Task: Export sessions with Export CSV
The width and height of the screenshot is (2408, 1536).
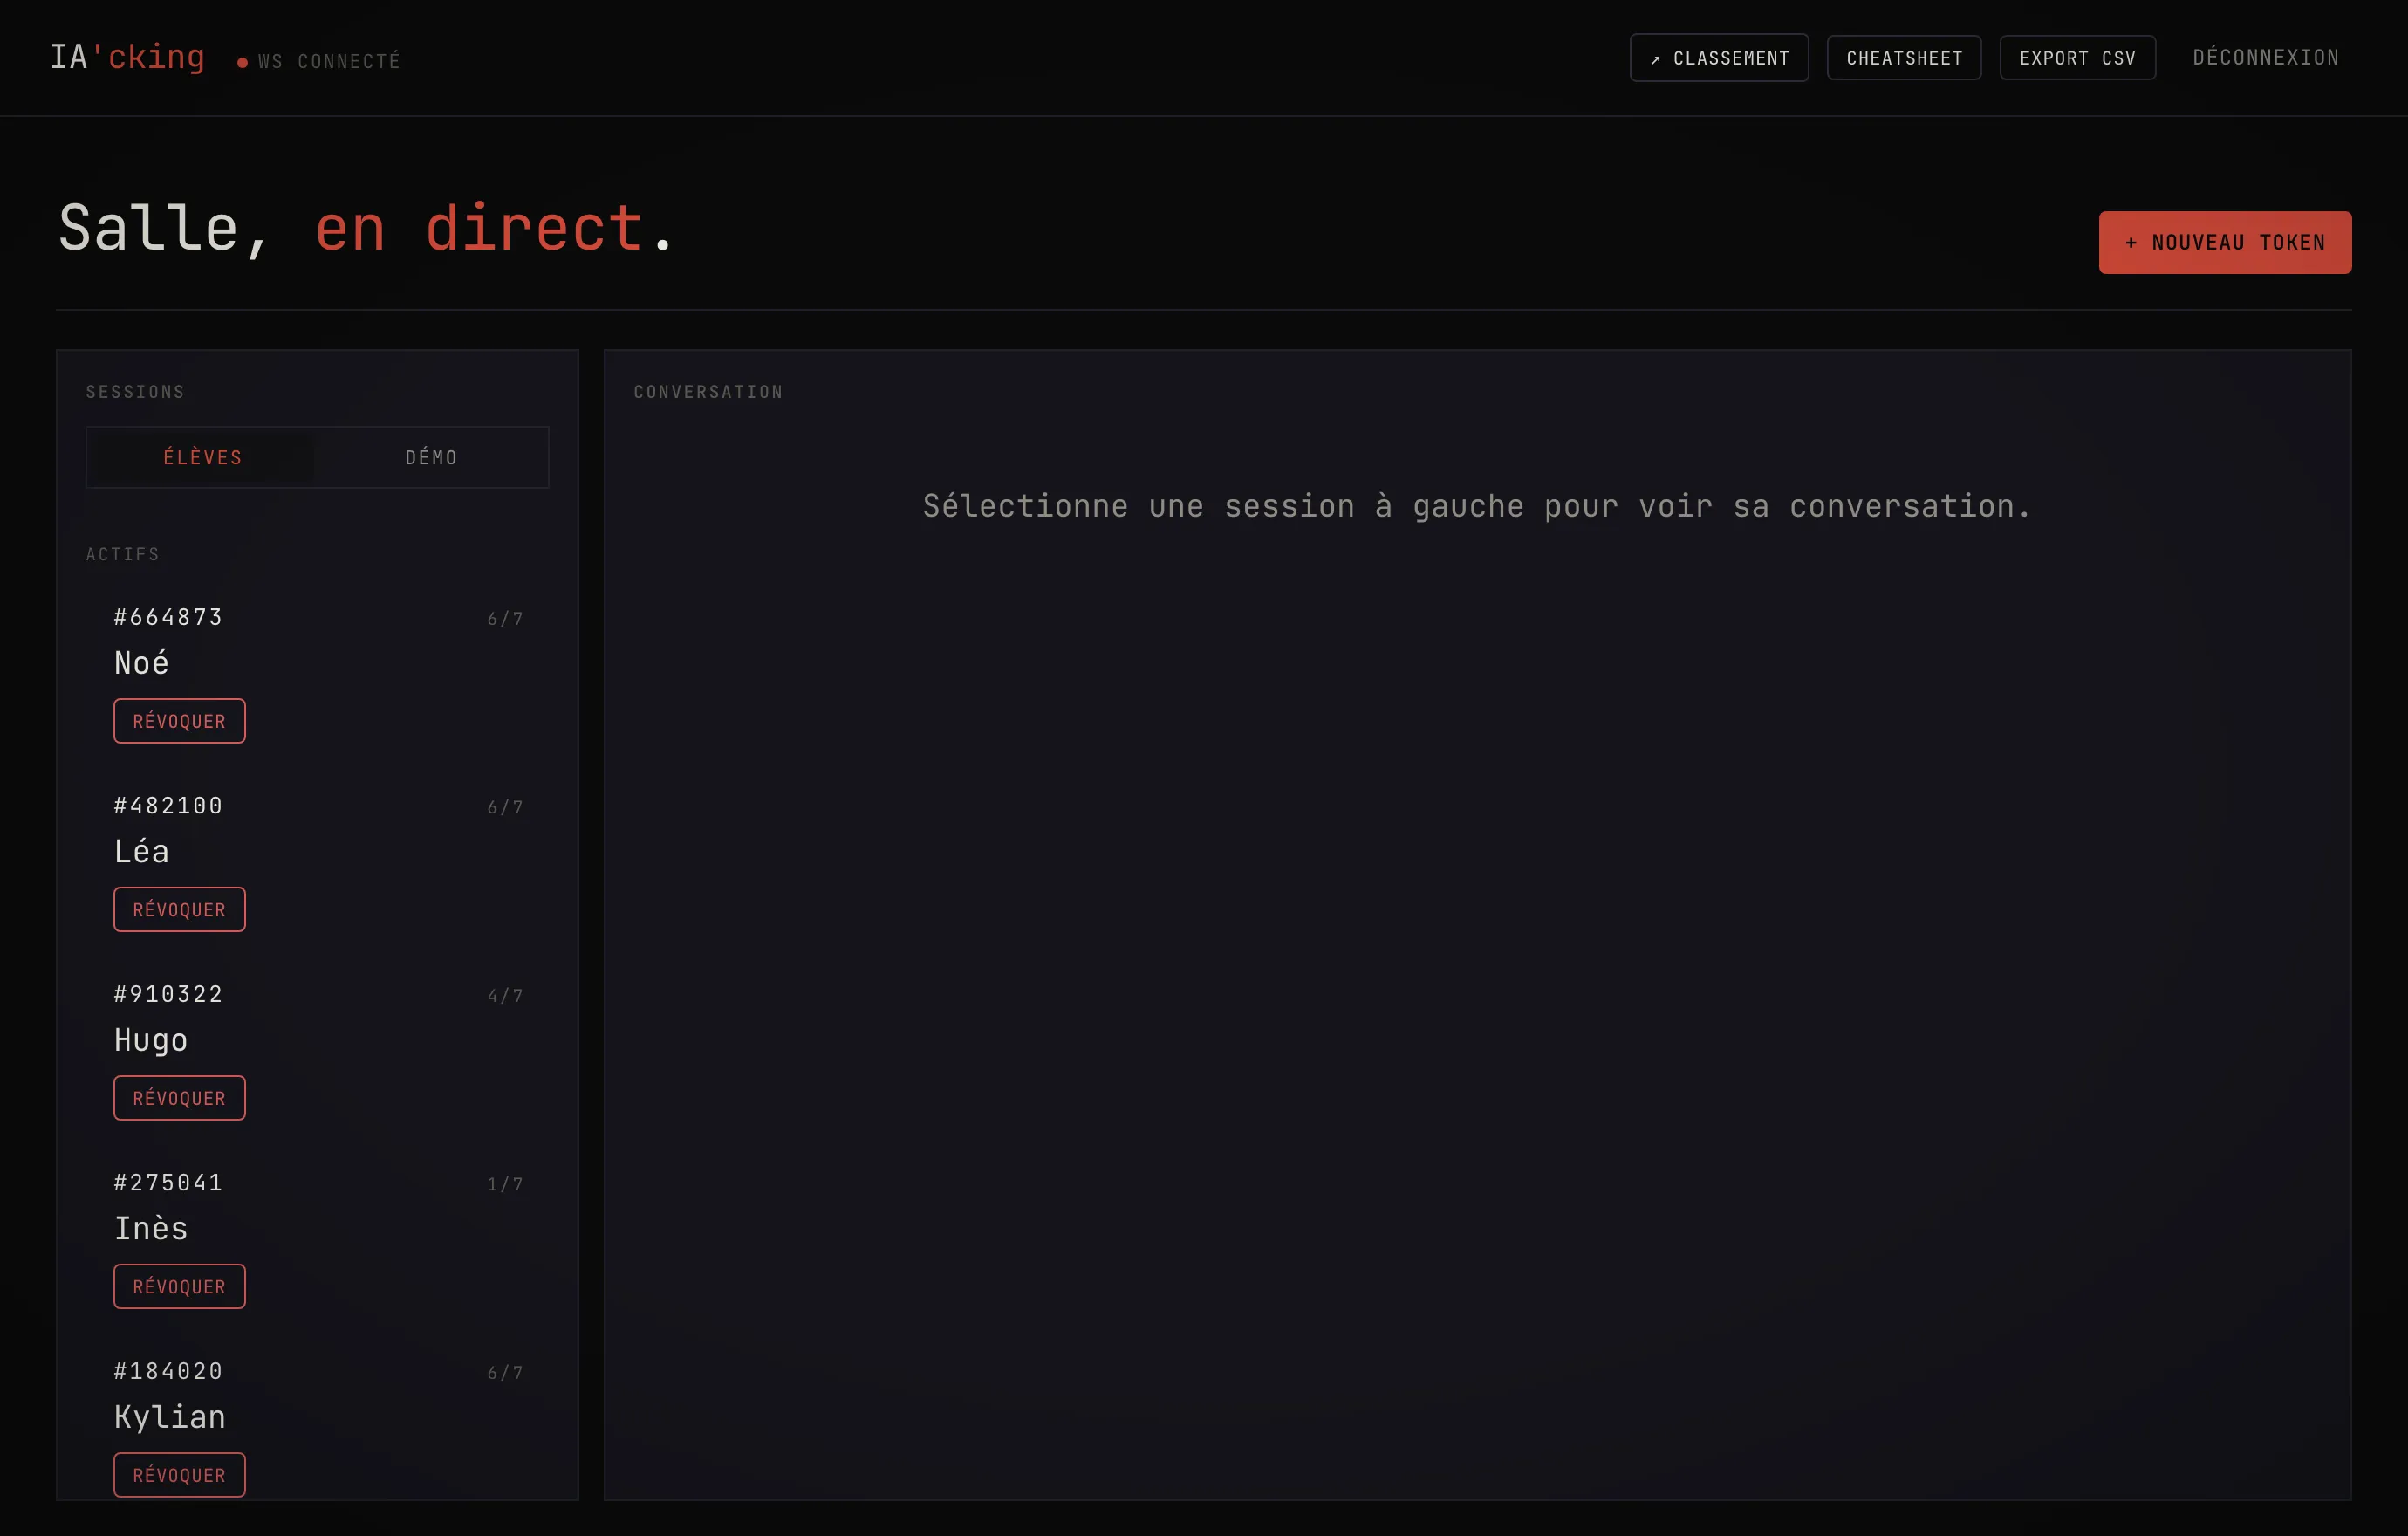Action: pos(2077,58)
